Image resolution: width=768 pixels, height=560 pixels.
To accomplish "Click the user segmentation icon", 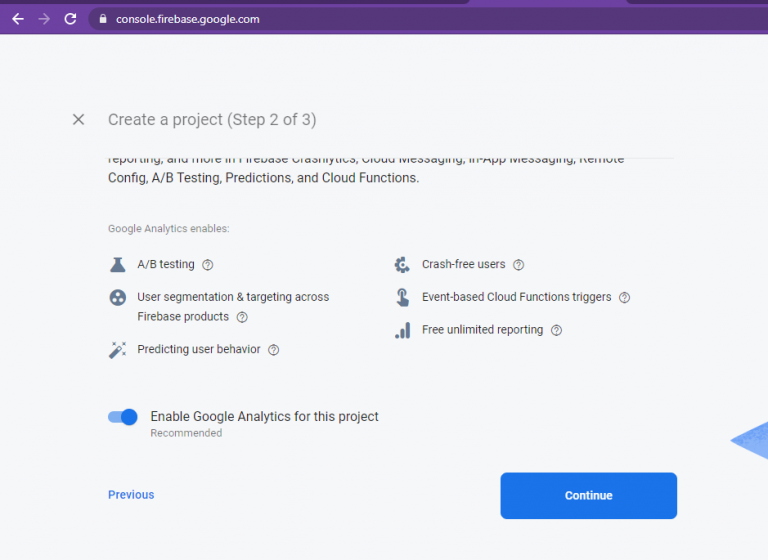I will pos(118,297).
